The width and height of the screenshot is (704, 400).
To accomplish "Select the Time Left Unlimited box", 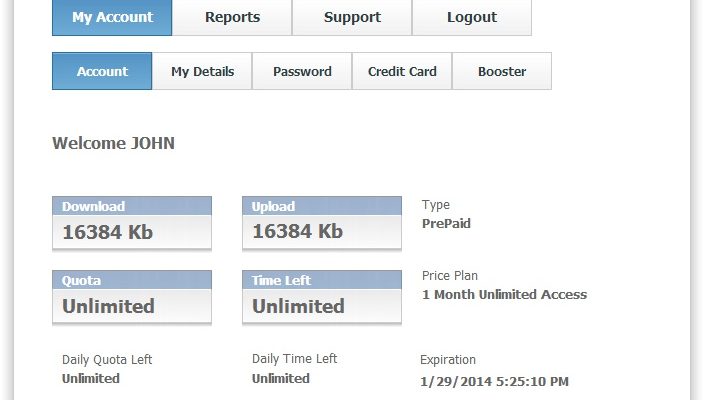I will point(322,297).
